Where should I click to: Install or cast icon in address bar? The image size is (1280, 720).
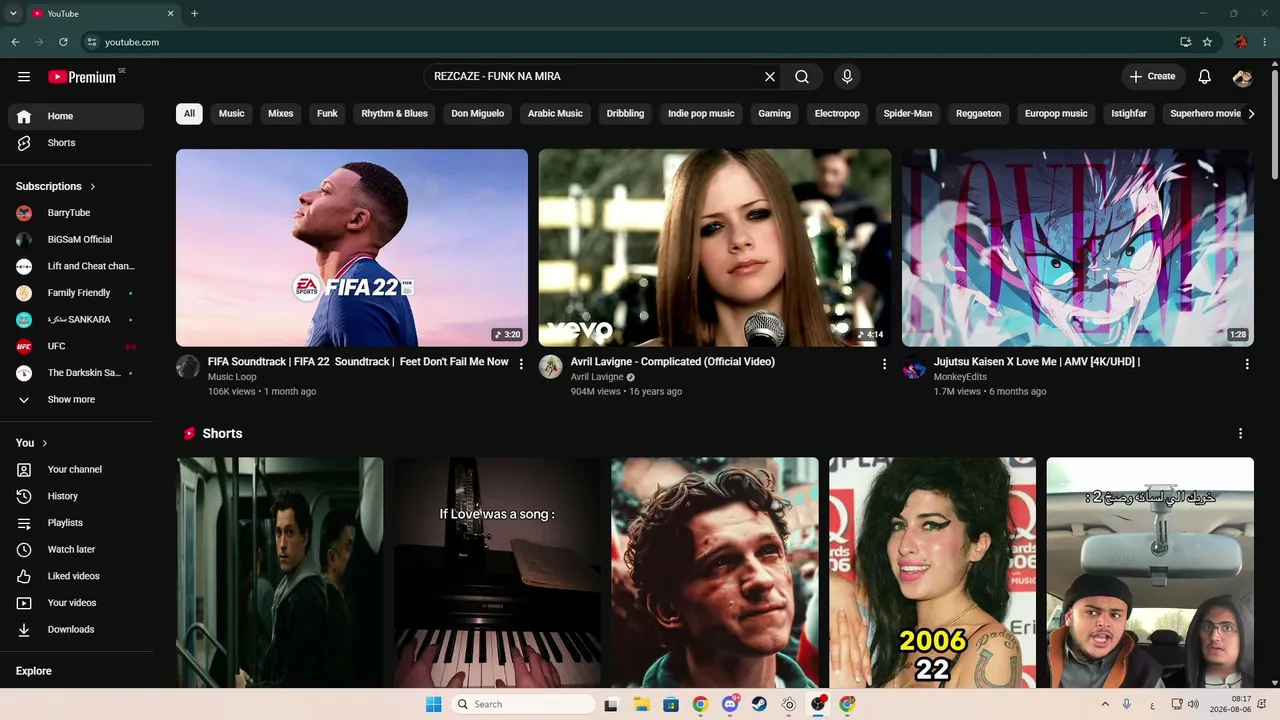click(1185, 42)
